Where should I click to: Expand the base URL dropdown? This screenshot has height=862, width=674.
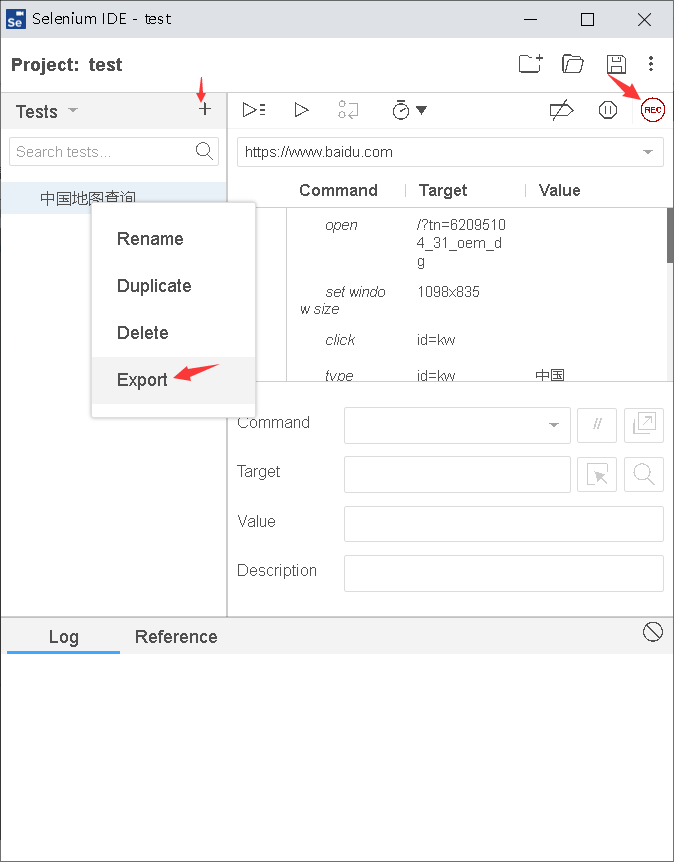coord(648,152)
